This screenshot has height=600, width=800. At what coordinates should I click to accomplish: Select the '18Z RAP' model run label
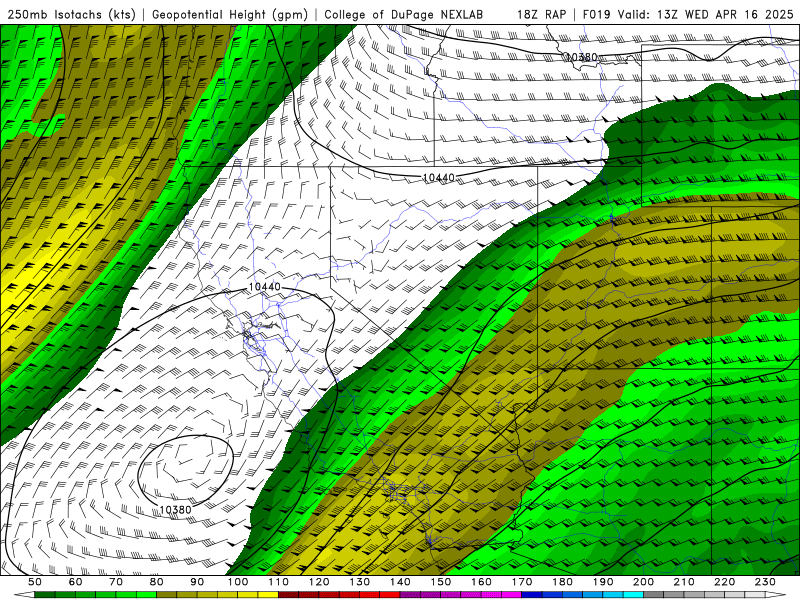coord(541,14)
